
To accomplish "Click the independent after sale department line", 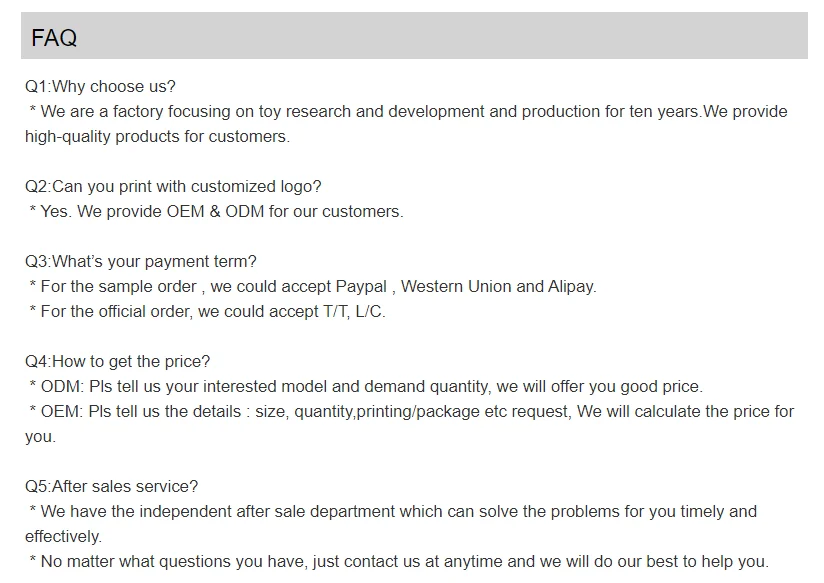I will [x=393, y=511].
